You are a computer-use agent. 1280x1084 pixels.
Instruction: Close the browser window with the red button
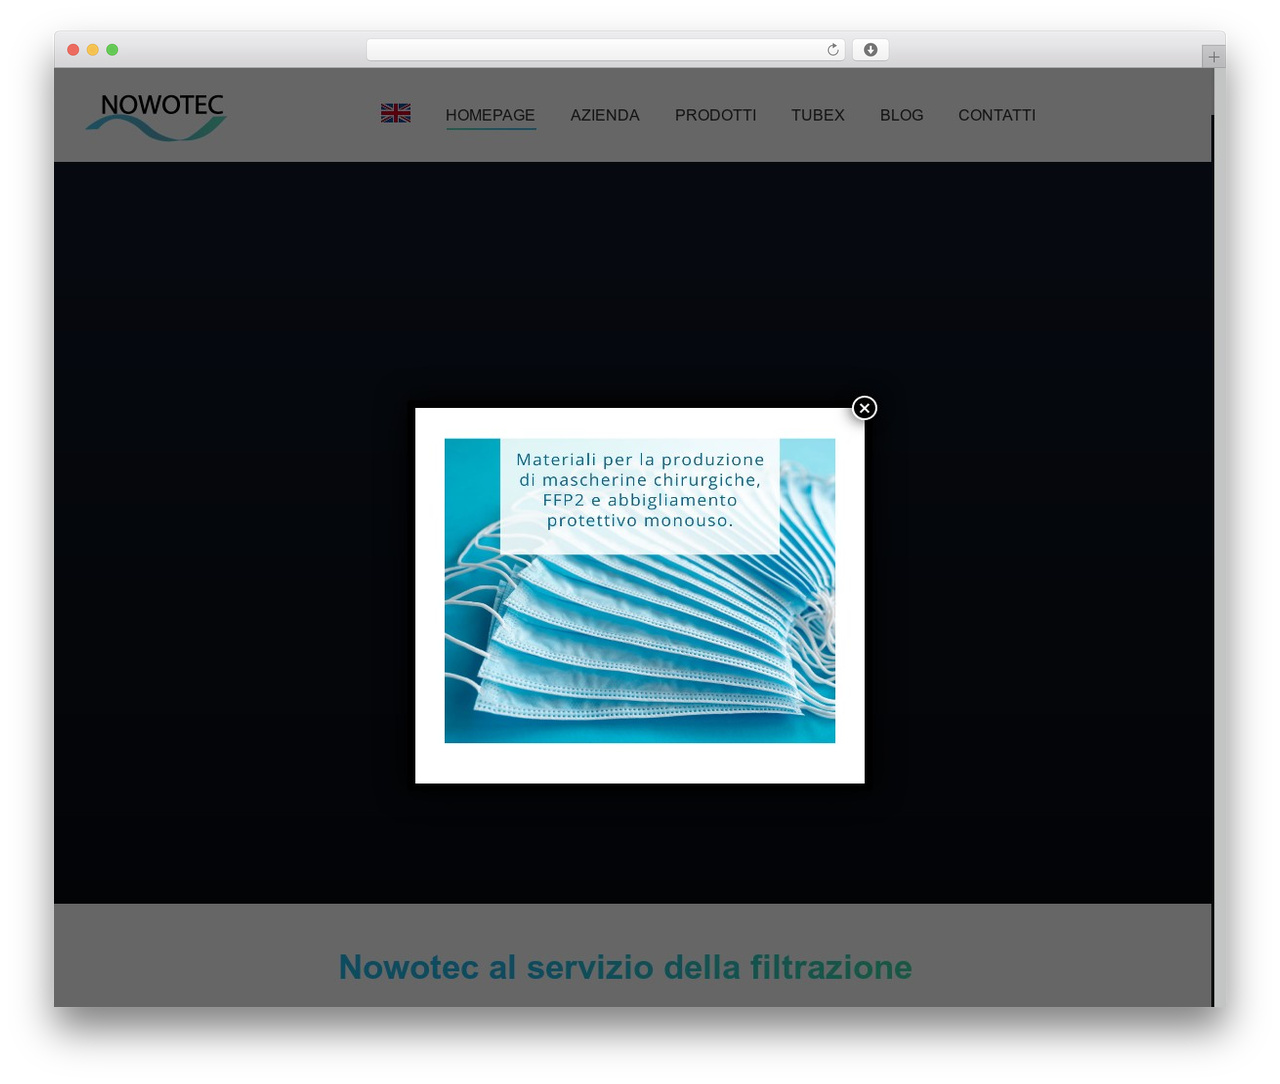(73, 50)
